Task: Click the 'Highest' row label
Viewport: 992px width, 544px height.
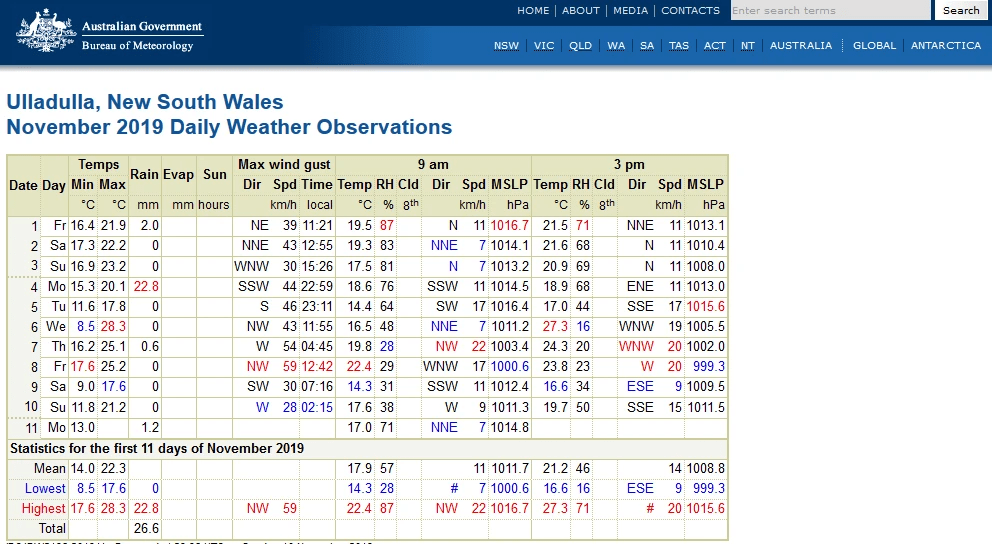Action: coord(43,509)
